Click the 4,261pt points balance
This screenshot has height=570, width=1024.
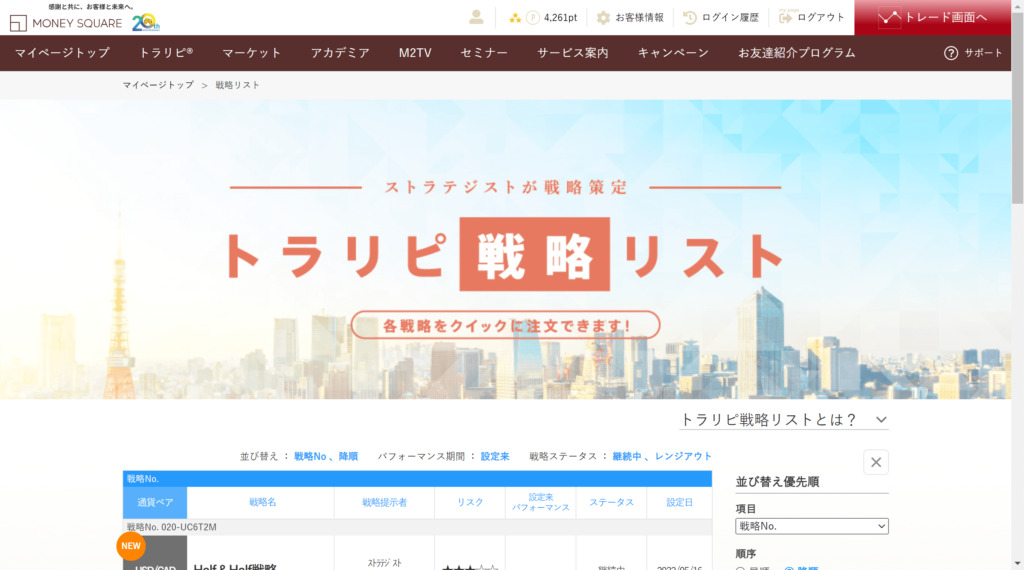560,18
